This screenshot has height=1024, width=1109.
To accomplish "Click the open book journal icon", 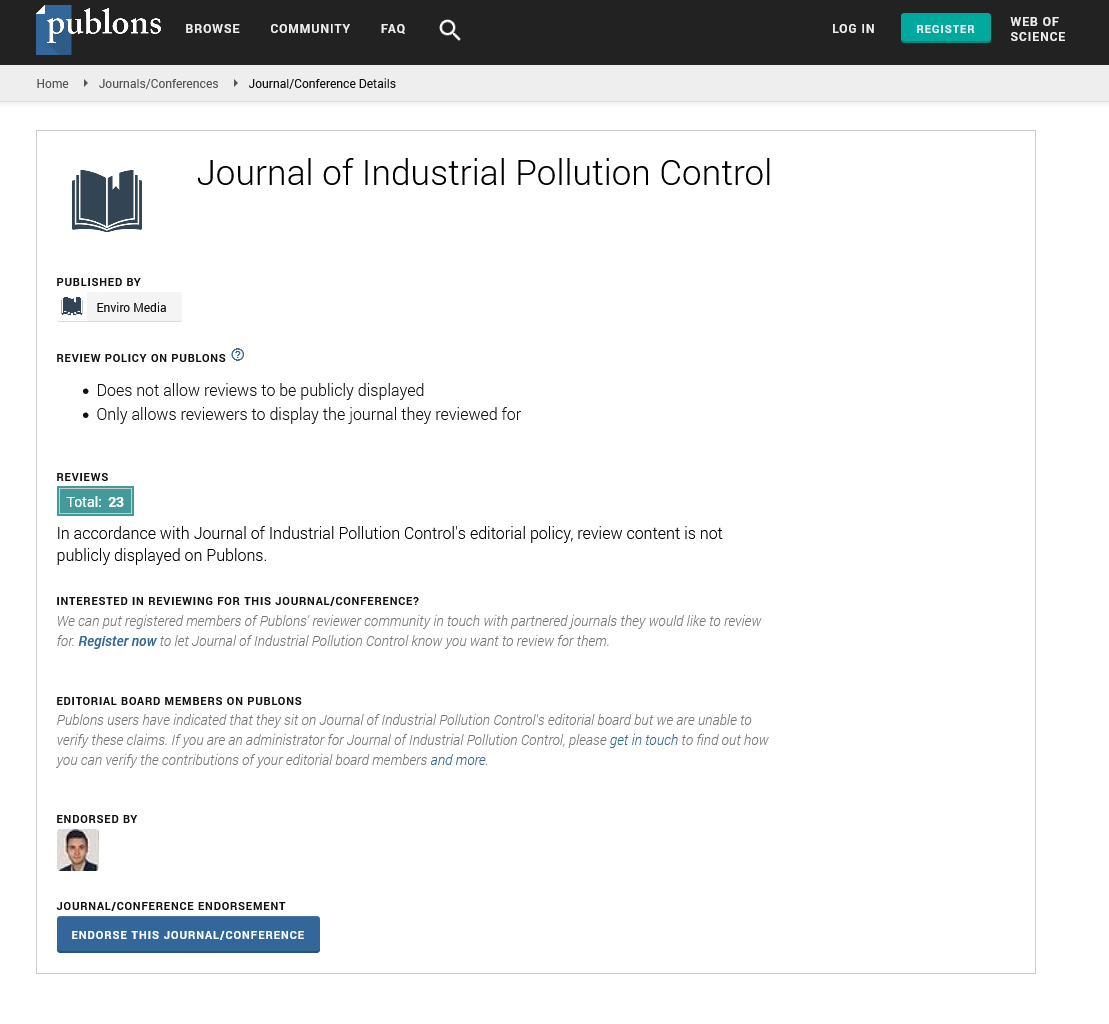I will 107,200.
